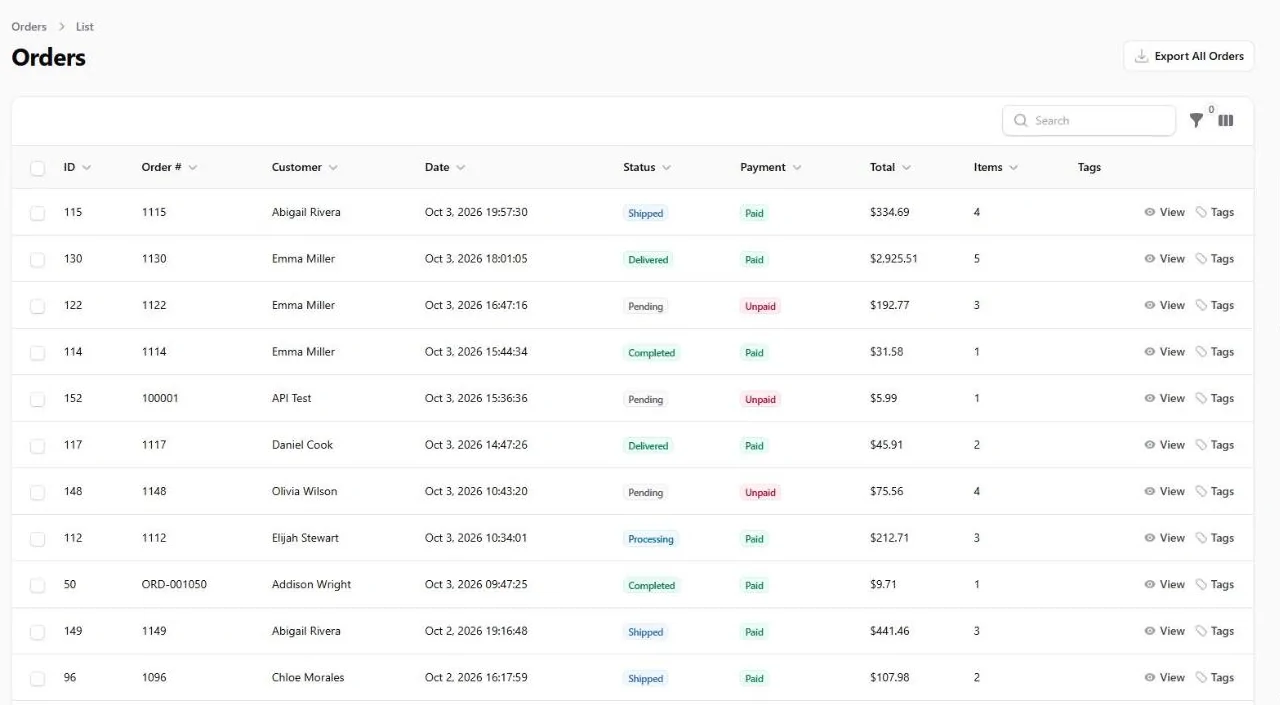
Task: Click eye icon for order 1096
Action: pyautogui.click(x=1150, y=677)
